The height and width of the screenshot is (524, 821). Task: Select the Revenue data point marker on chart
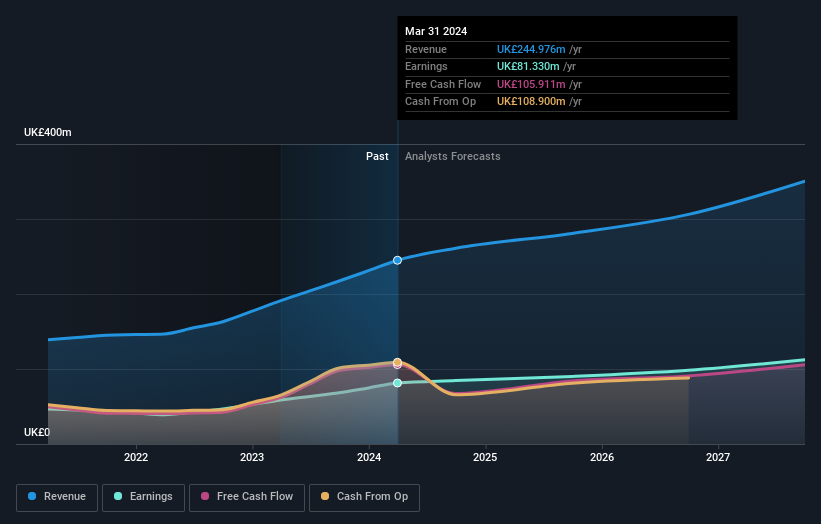click(397, 260)
